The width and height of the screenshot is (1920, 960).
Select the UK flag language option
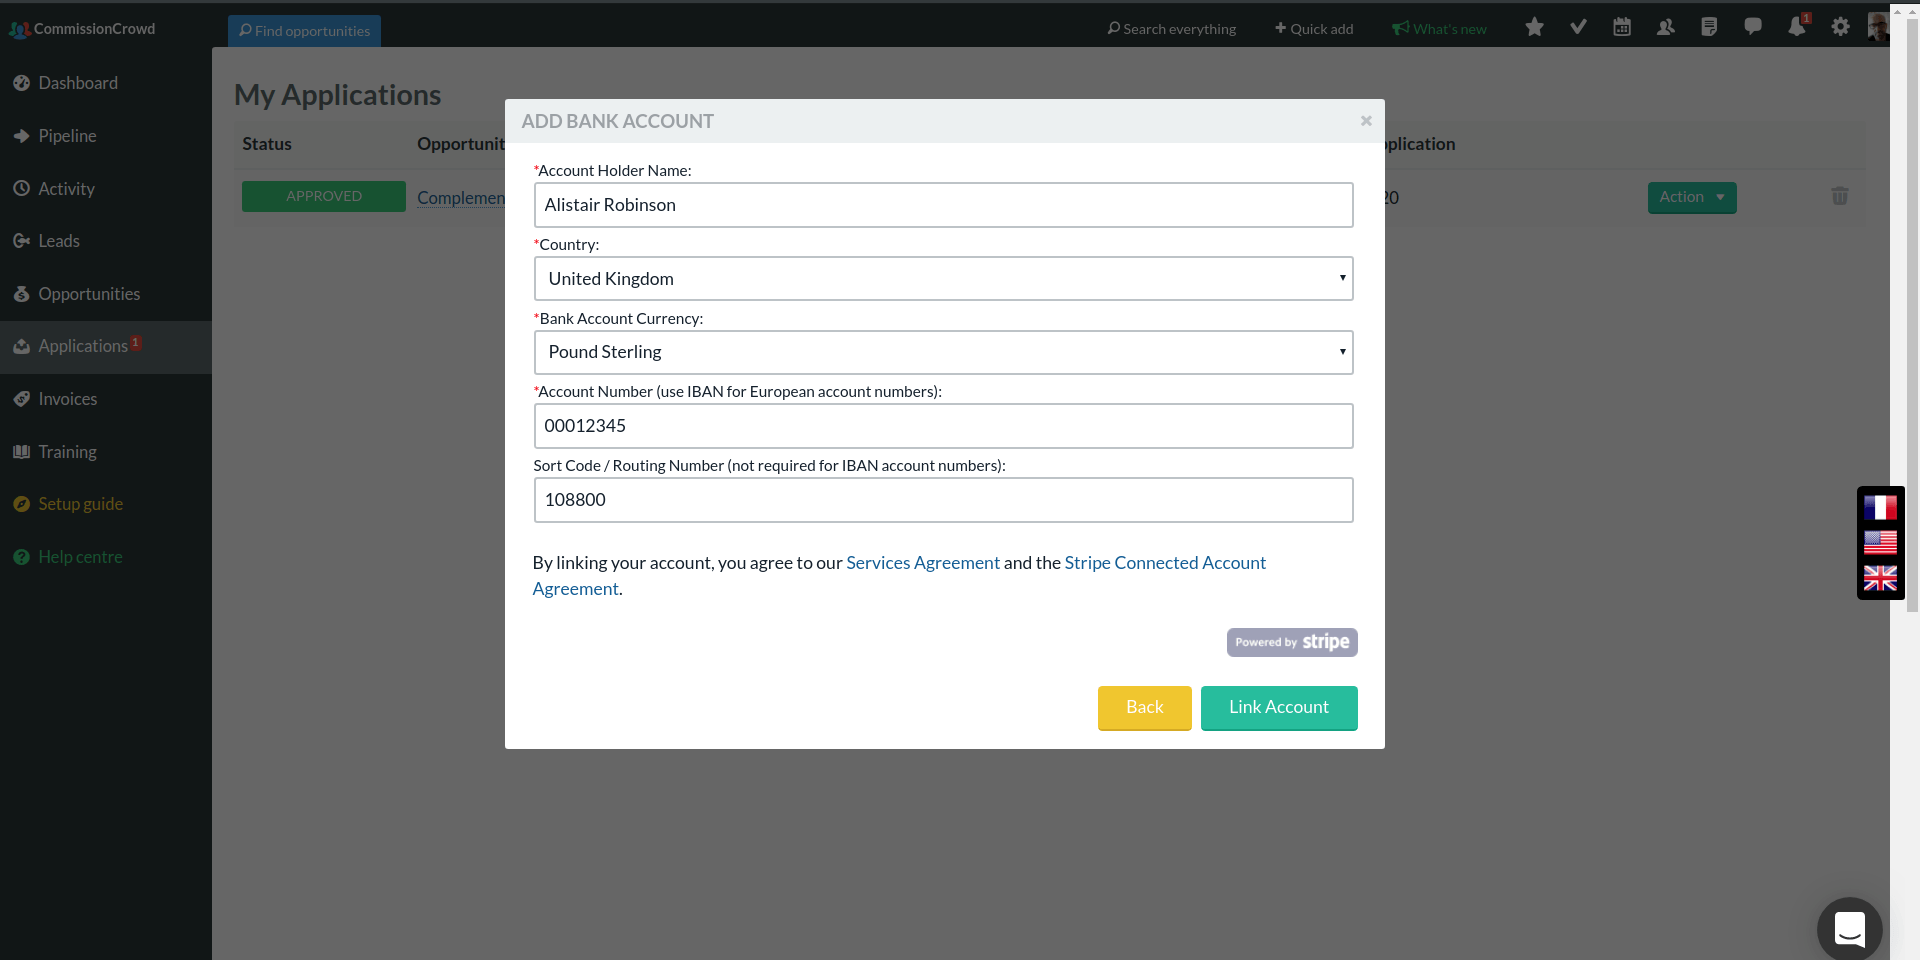(1880, 578)
